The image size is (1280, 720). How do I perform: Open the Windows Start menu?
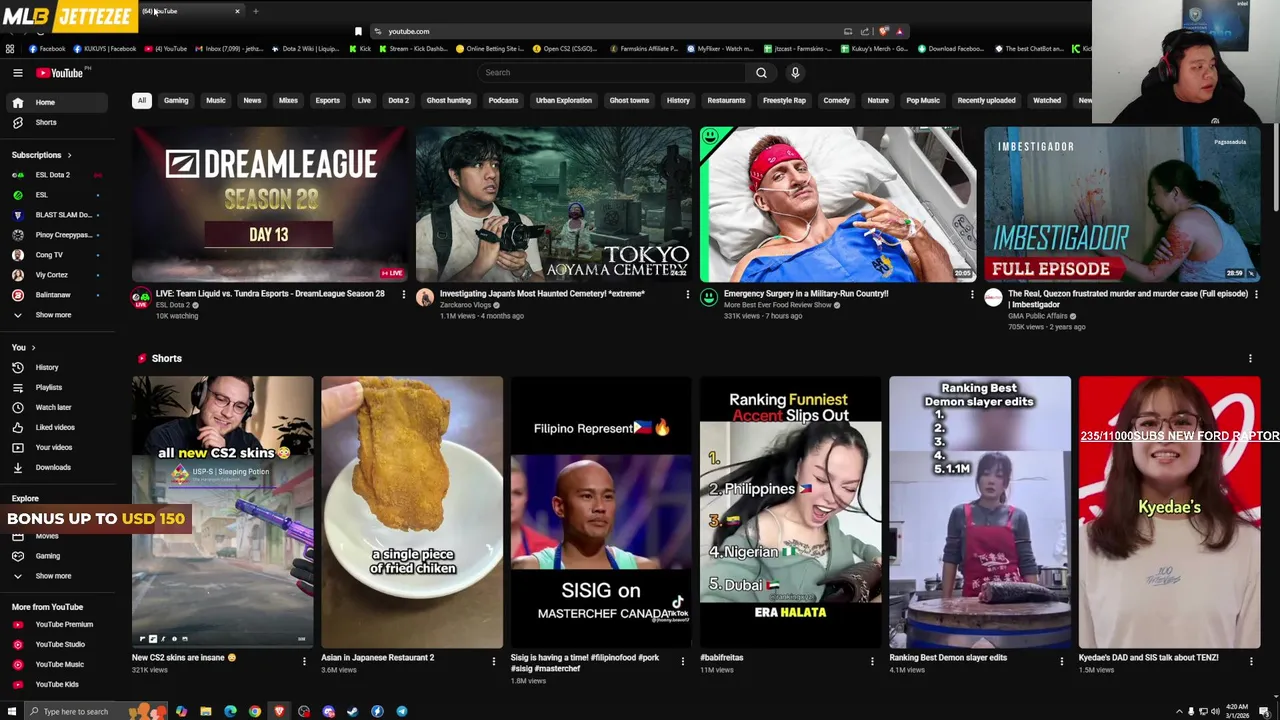[x=12, y=711]
